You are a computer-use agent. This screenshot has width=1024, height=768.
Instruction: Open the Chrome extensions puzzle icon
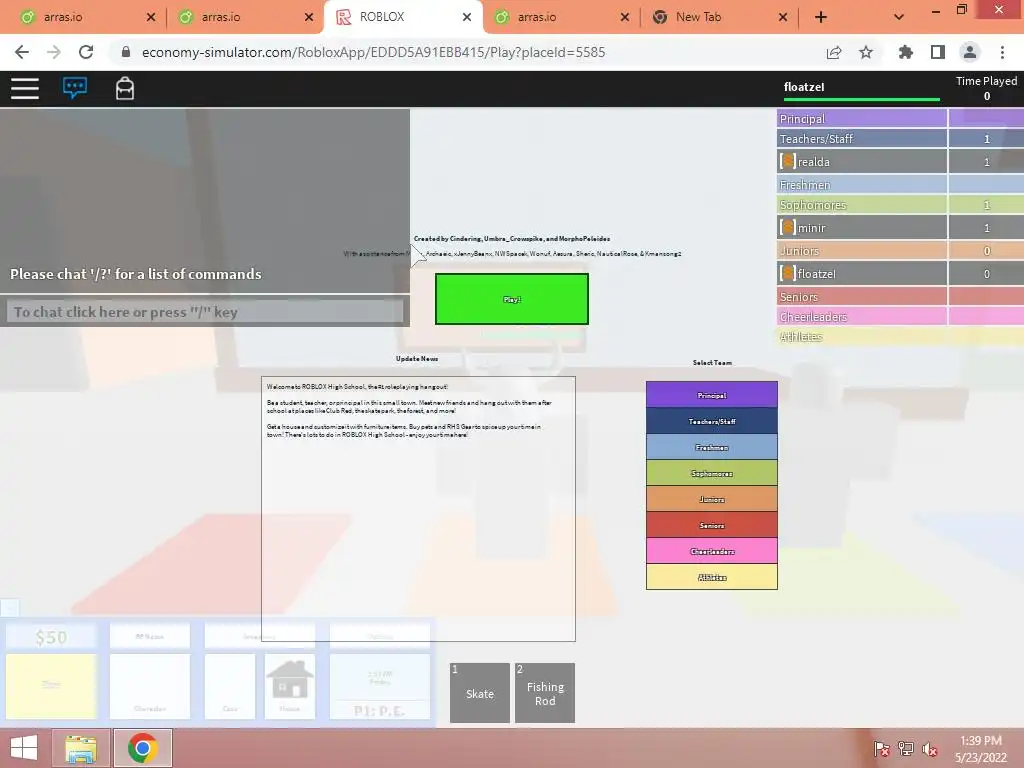(905, 52)
